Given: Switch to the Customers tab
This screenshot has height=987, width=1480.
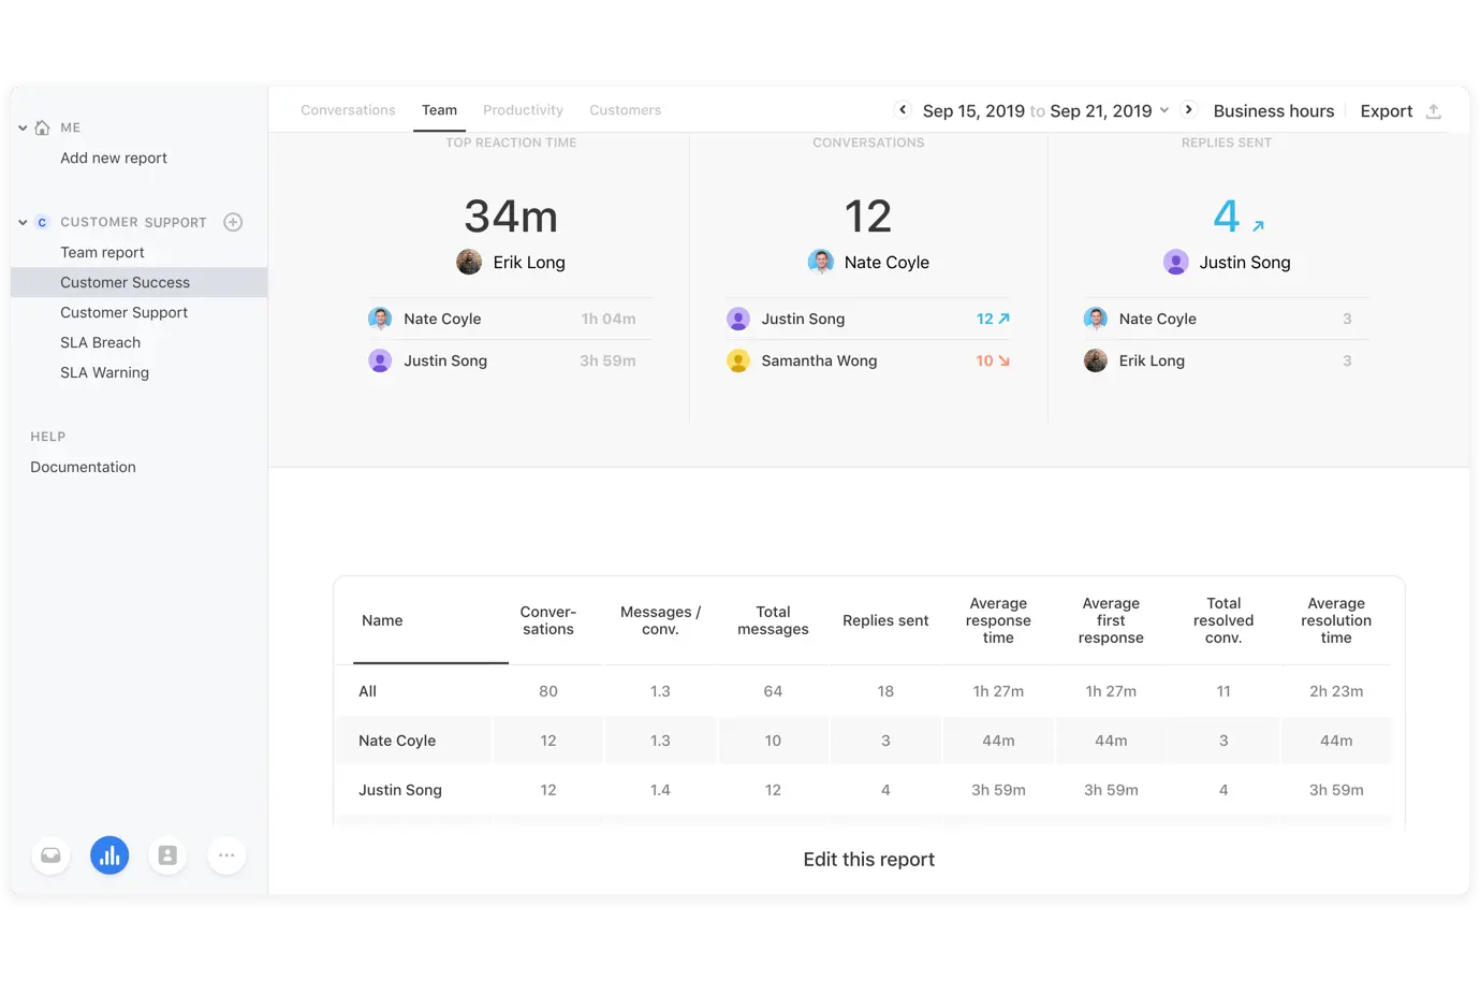Looking at the screenshot, I should (x=625, y=110).
